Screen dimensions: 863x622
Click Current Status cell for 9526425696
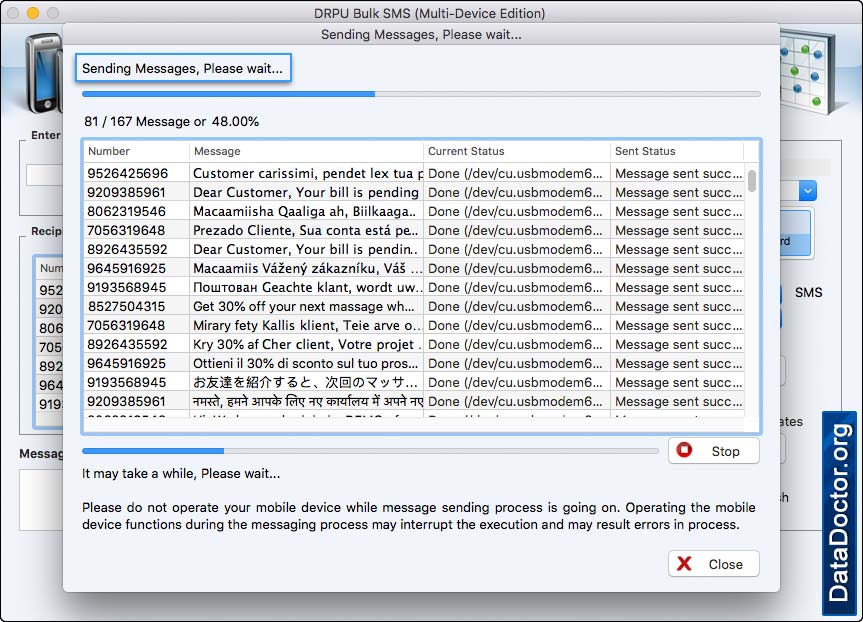pyautogui.click(x=515, y=173)
